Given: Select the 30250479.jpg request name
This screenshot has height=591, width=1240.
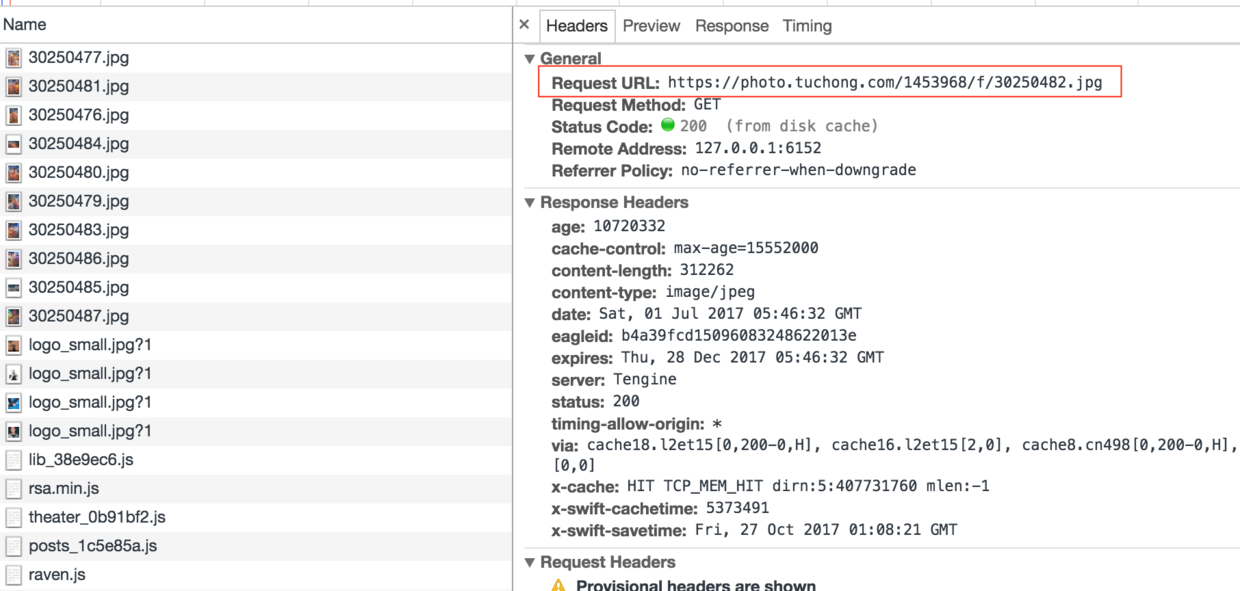Looking at the screenshot, I should pos(79,202).
